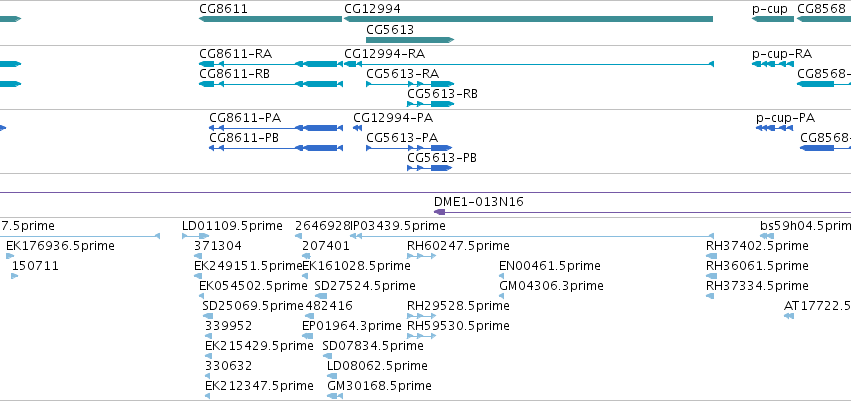Select the CG5613 gene glyph
851x401 pixels.
point(410,40)
